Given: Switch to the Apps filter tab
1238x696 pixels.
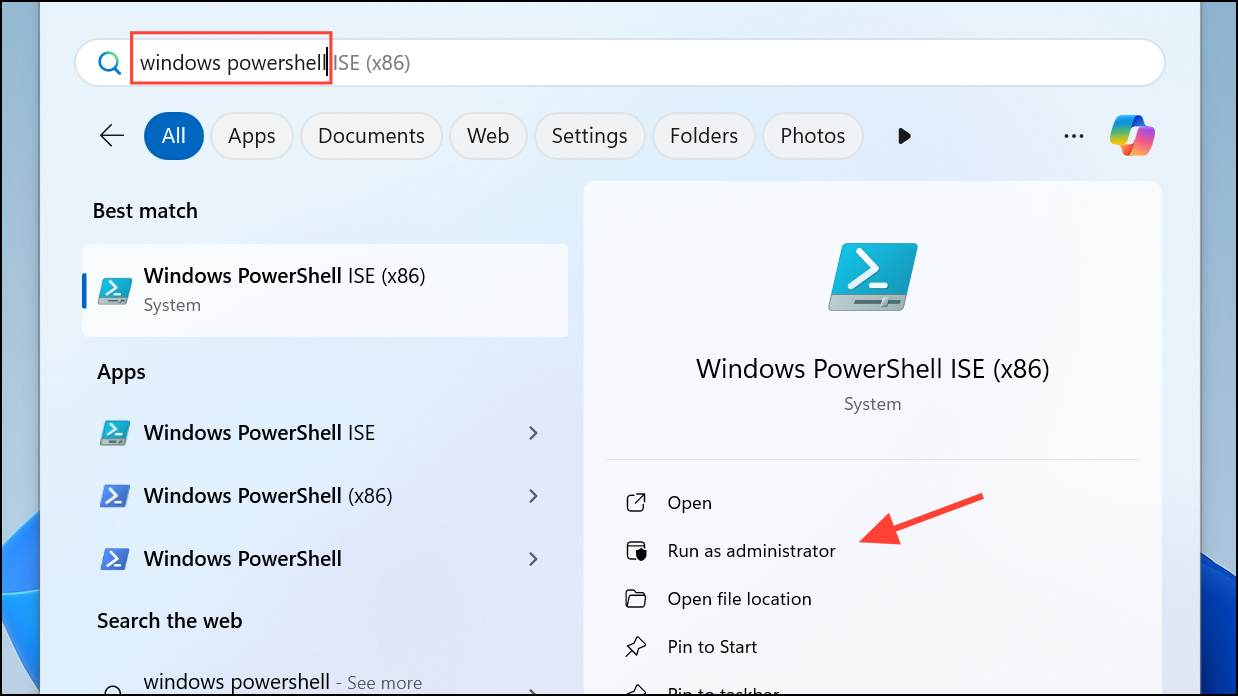Looking at the screenshot, I should point(251,136).
